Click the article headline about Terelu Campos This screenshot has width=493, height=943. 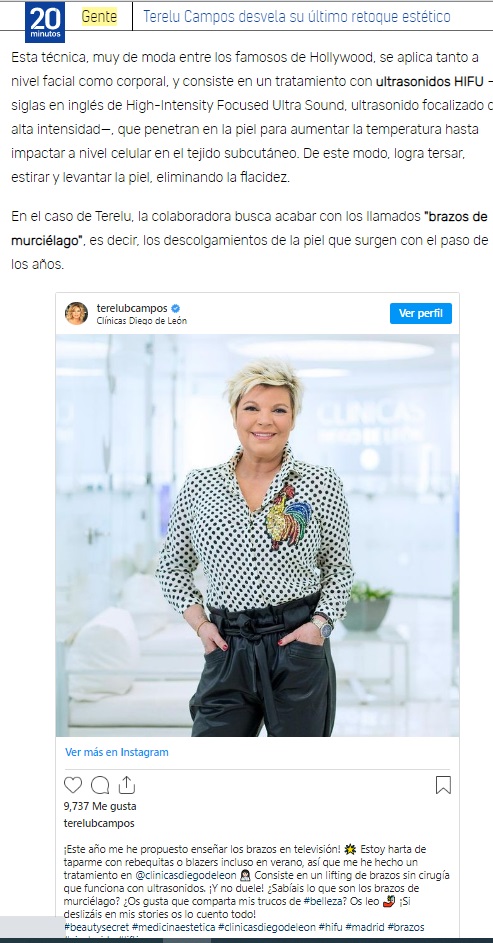click(x=296, y=17)
